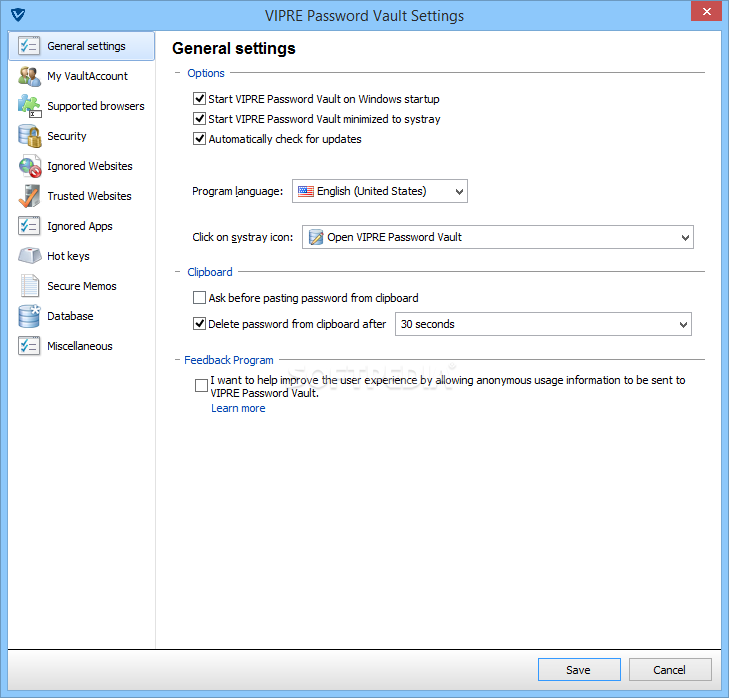Viewport: 729px width, 698px height.
Task: Click the Miscellaneous checklist icon
Action: (x=29, y=346)
